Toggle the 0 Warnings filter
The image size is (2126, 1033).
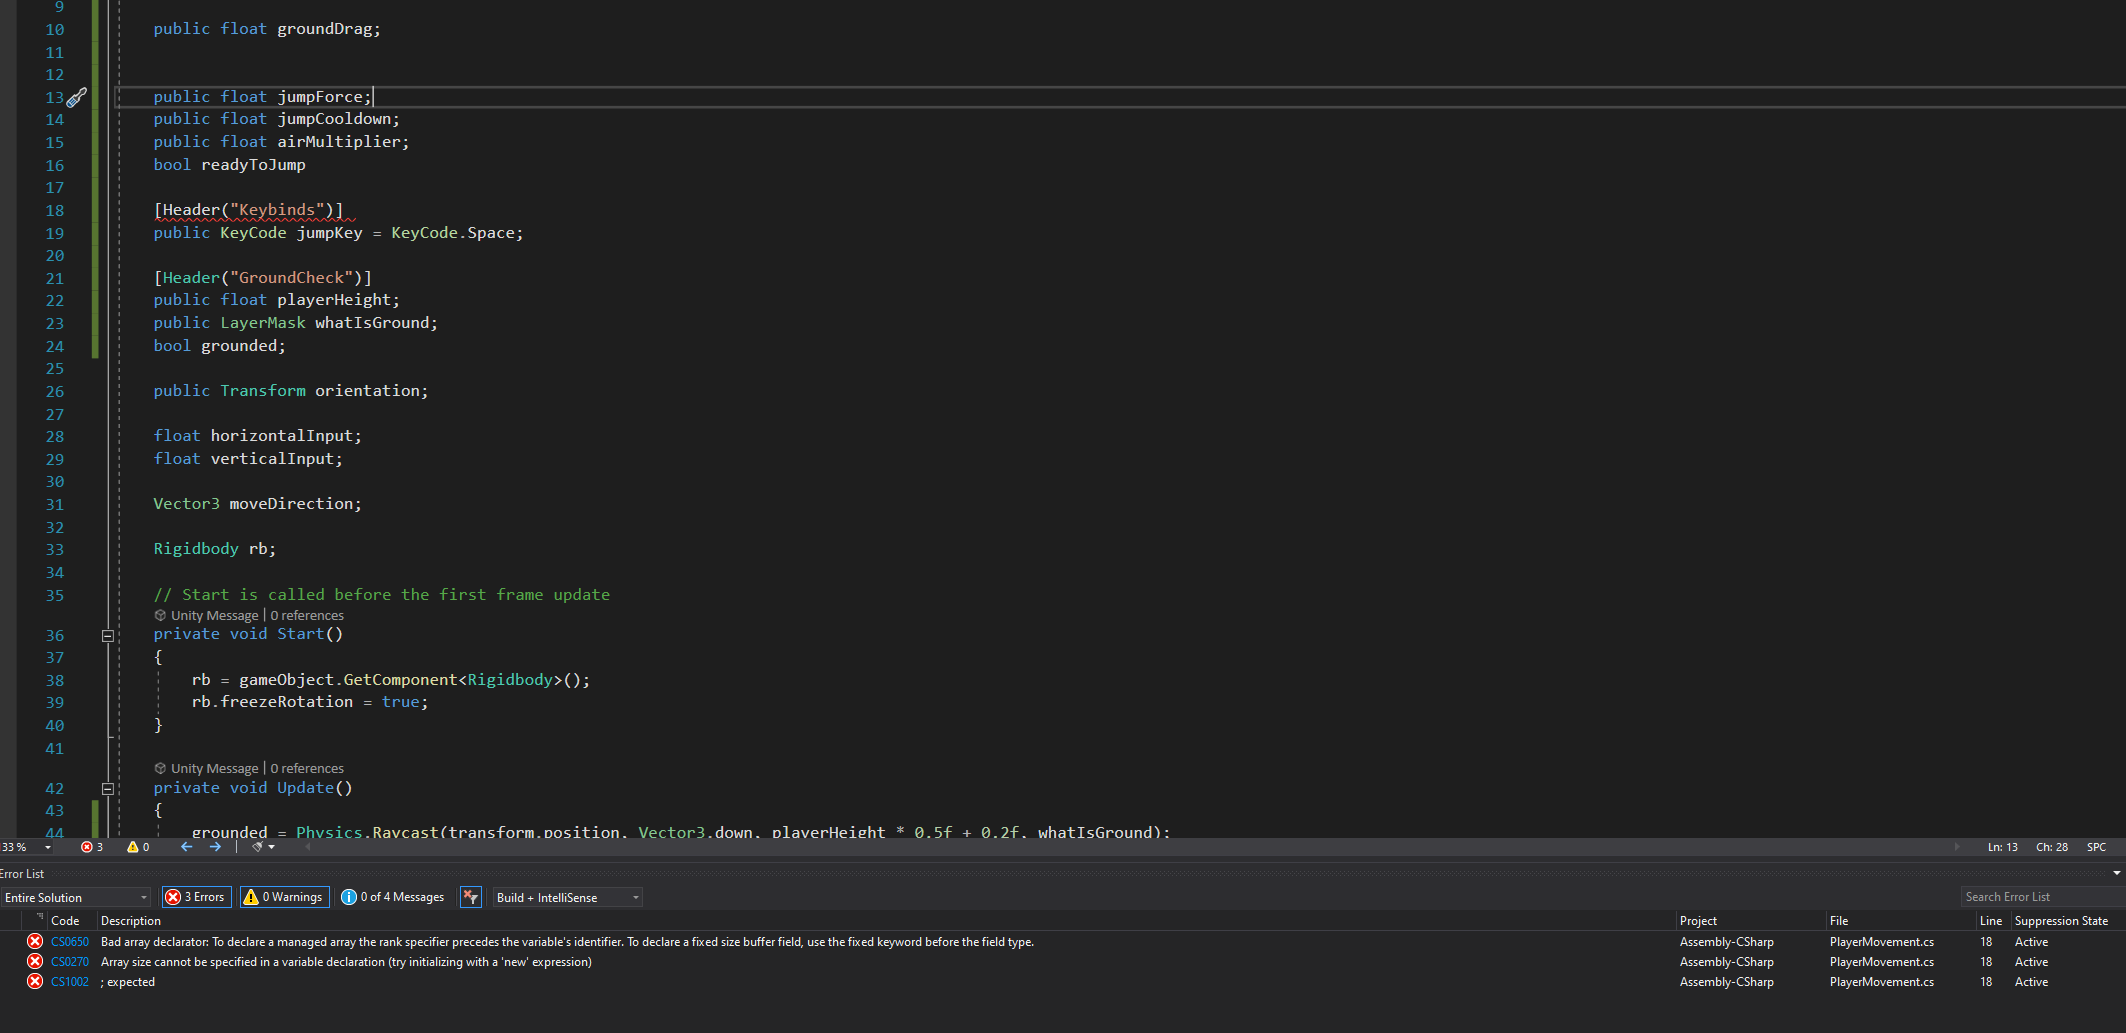click(284, 897)
